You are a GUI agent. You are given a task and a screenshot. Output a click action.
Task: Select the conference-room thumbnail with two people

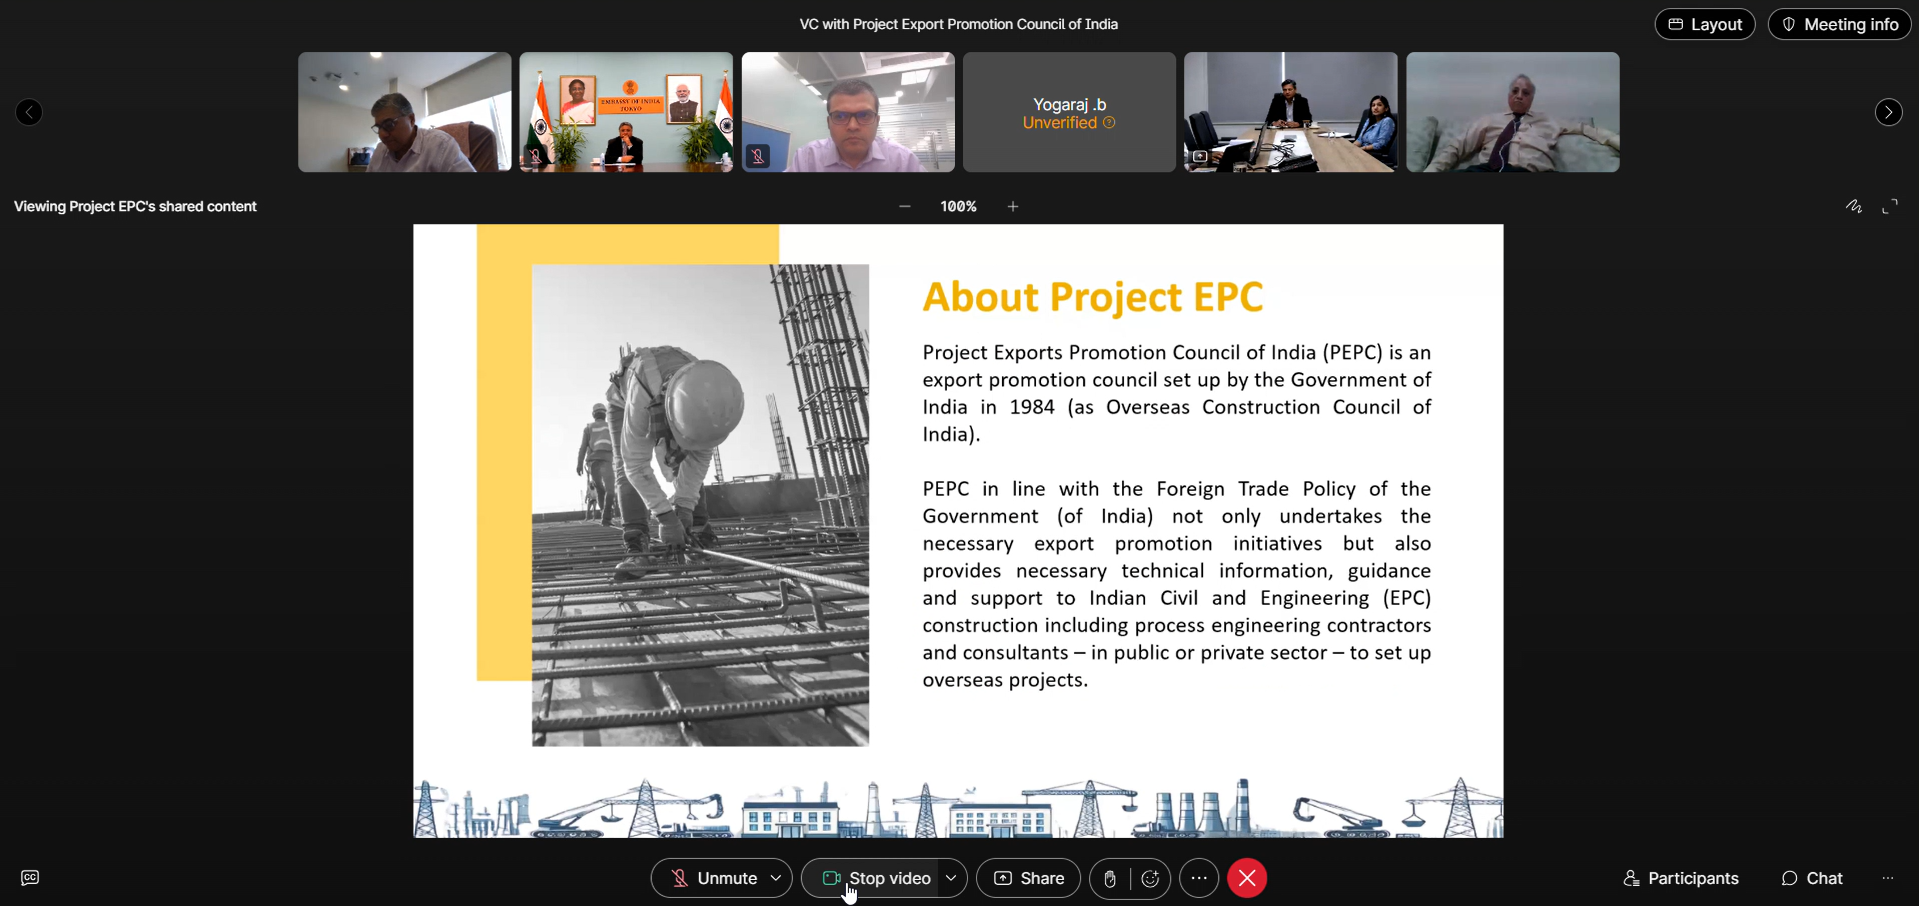(x=1291, y=112)
